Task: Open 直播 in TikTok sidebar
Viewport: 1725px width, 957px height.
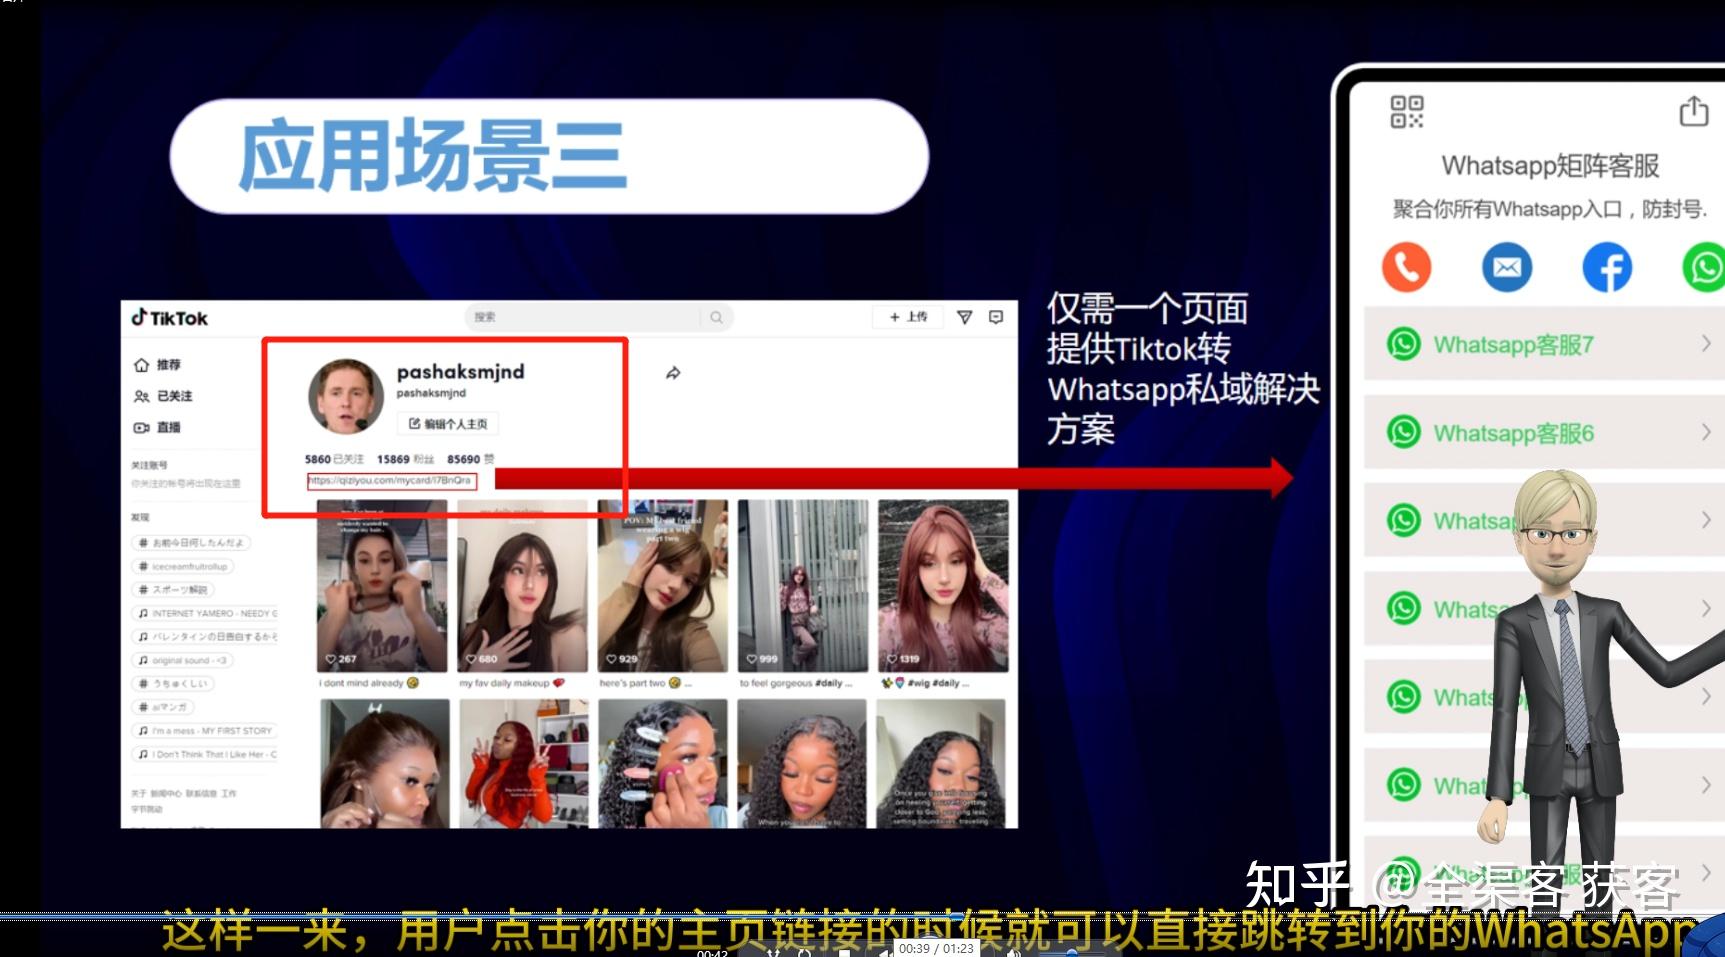Action: coord(158,427)
